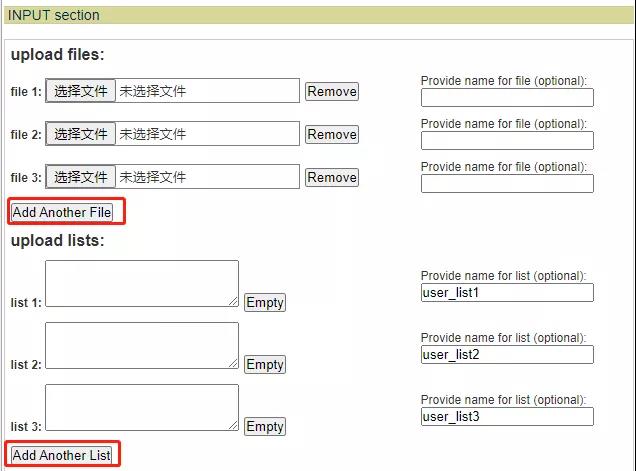Click Add Another List button

pyautogui.click(x=61, y=455)
